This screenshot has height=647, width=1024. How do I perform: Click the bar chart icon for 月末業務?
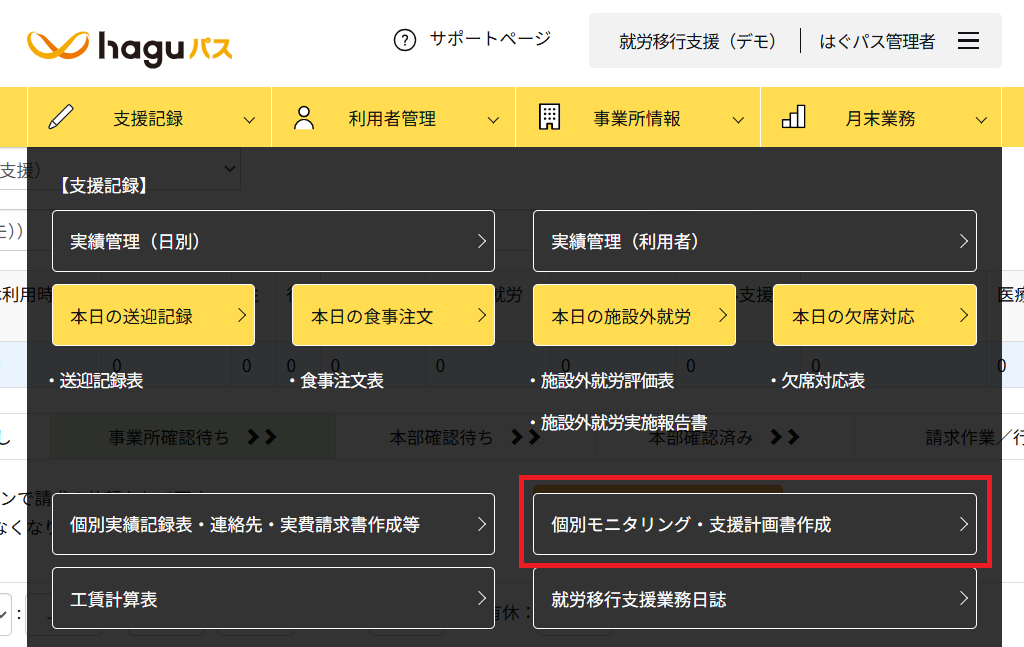[793, 118]
